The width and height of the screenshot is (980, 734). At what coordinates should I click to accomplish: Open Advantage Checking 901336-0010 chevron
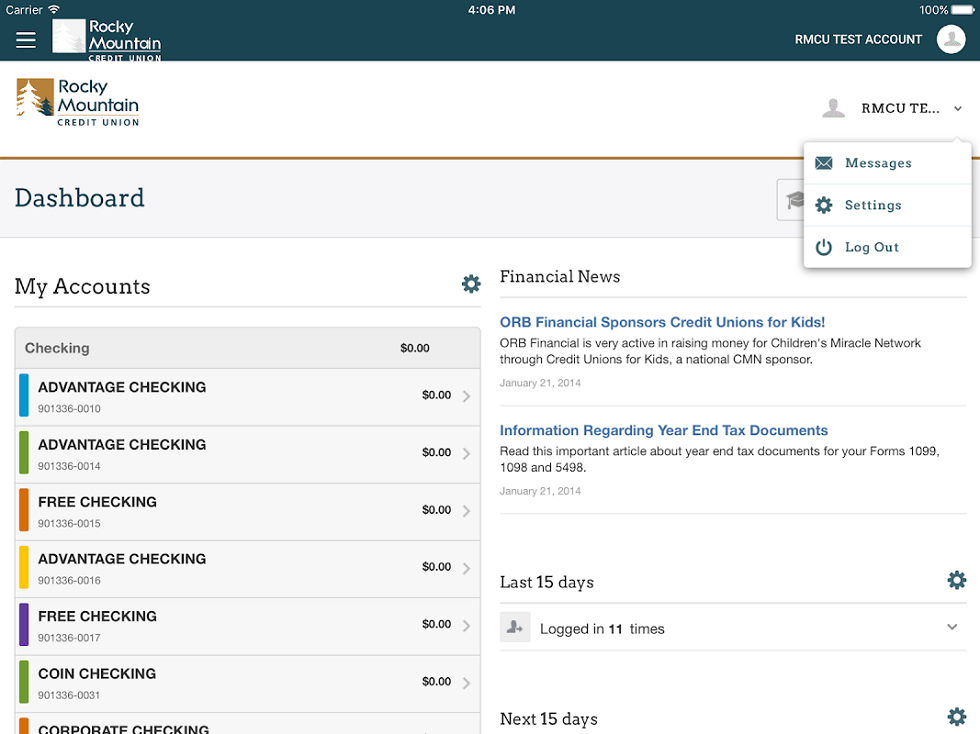click(x=466, y=396)
